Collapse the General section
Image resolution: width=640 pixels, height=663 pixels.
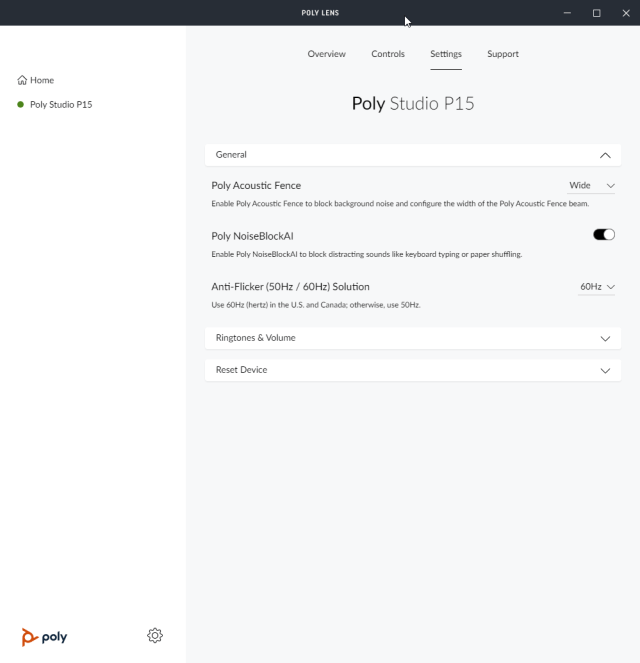coord(605,155)
